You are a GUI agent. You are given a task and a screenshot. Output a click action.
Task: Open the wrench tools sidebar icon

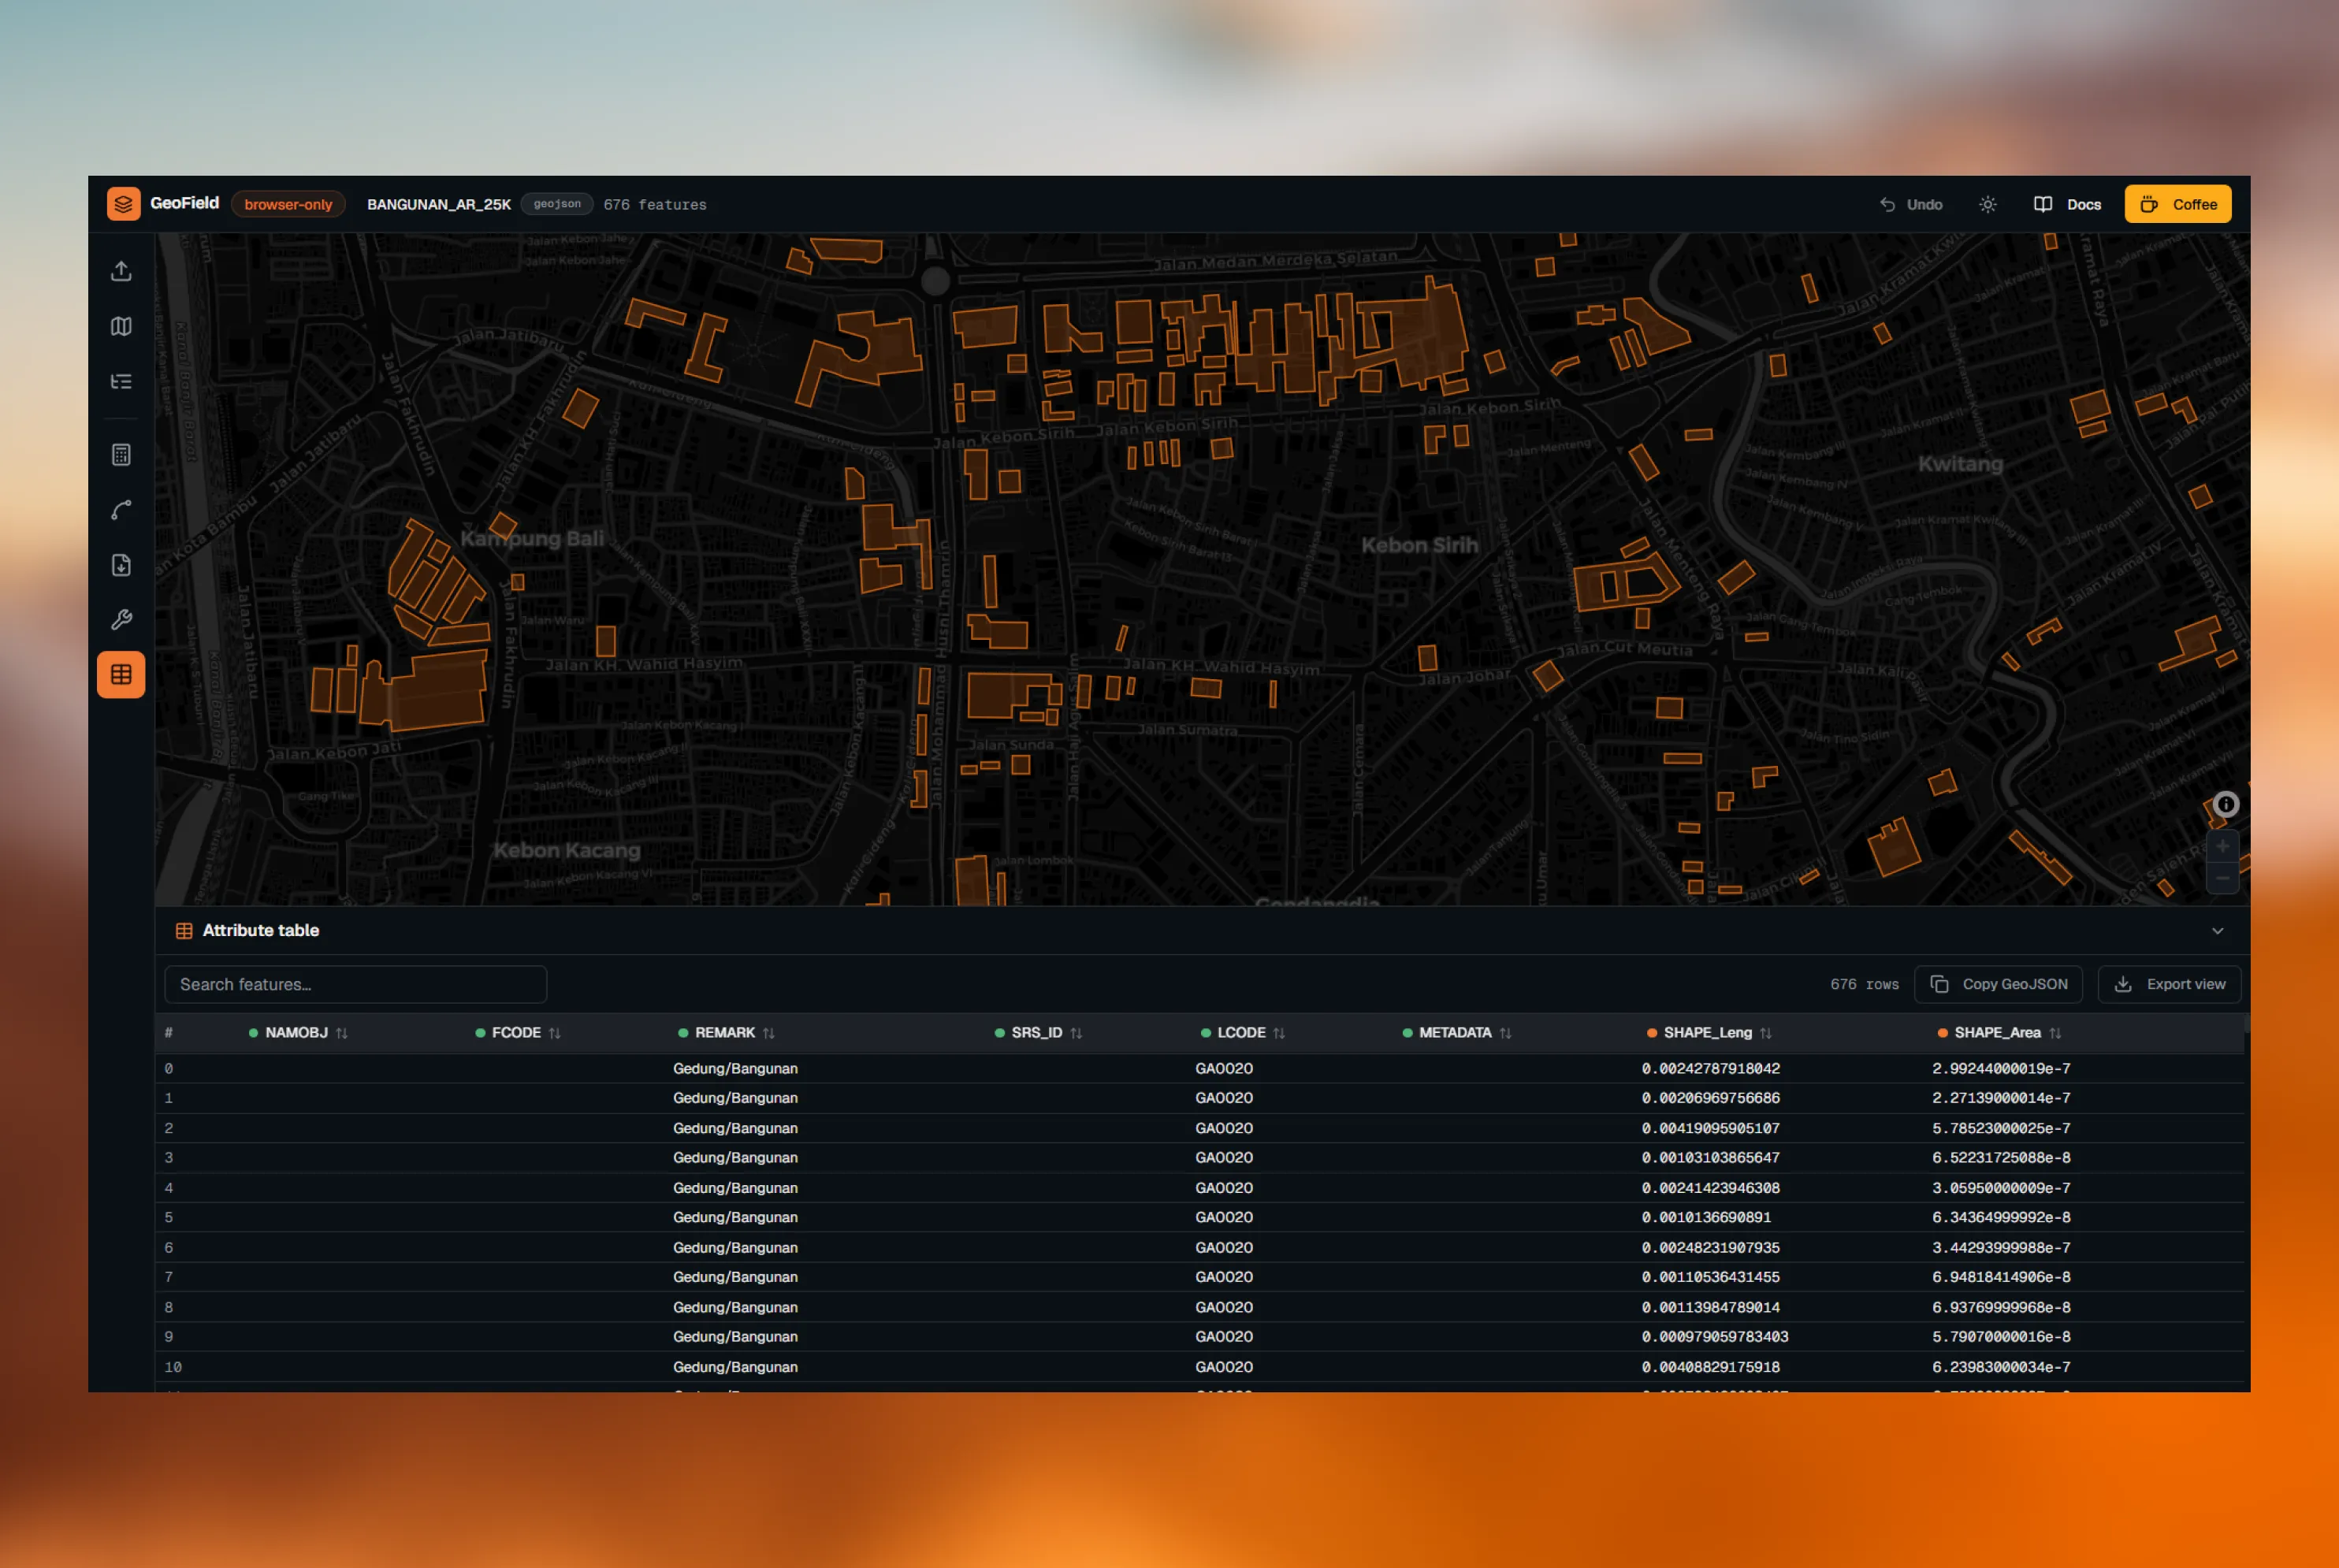pos(121,620)
